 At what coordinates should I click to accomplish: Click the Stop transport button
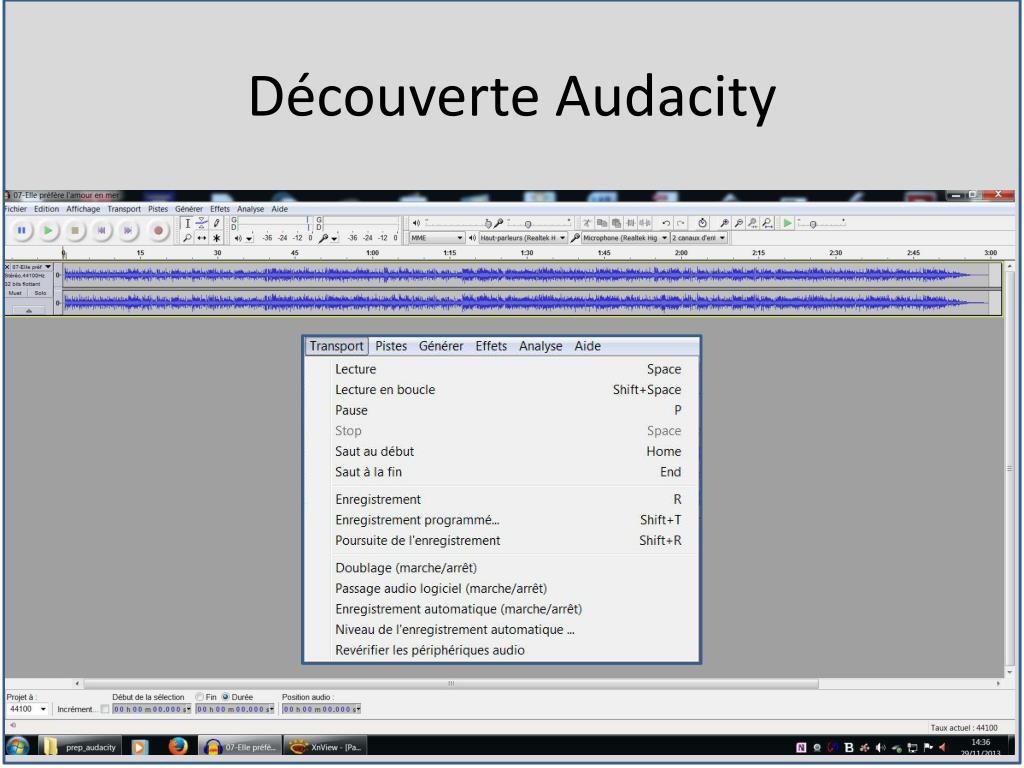click(74, 231)
